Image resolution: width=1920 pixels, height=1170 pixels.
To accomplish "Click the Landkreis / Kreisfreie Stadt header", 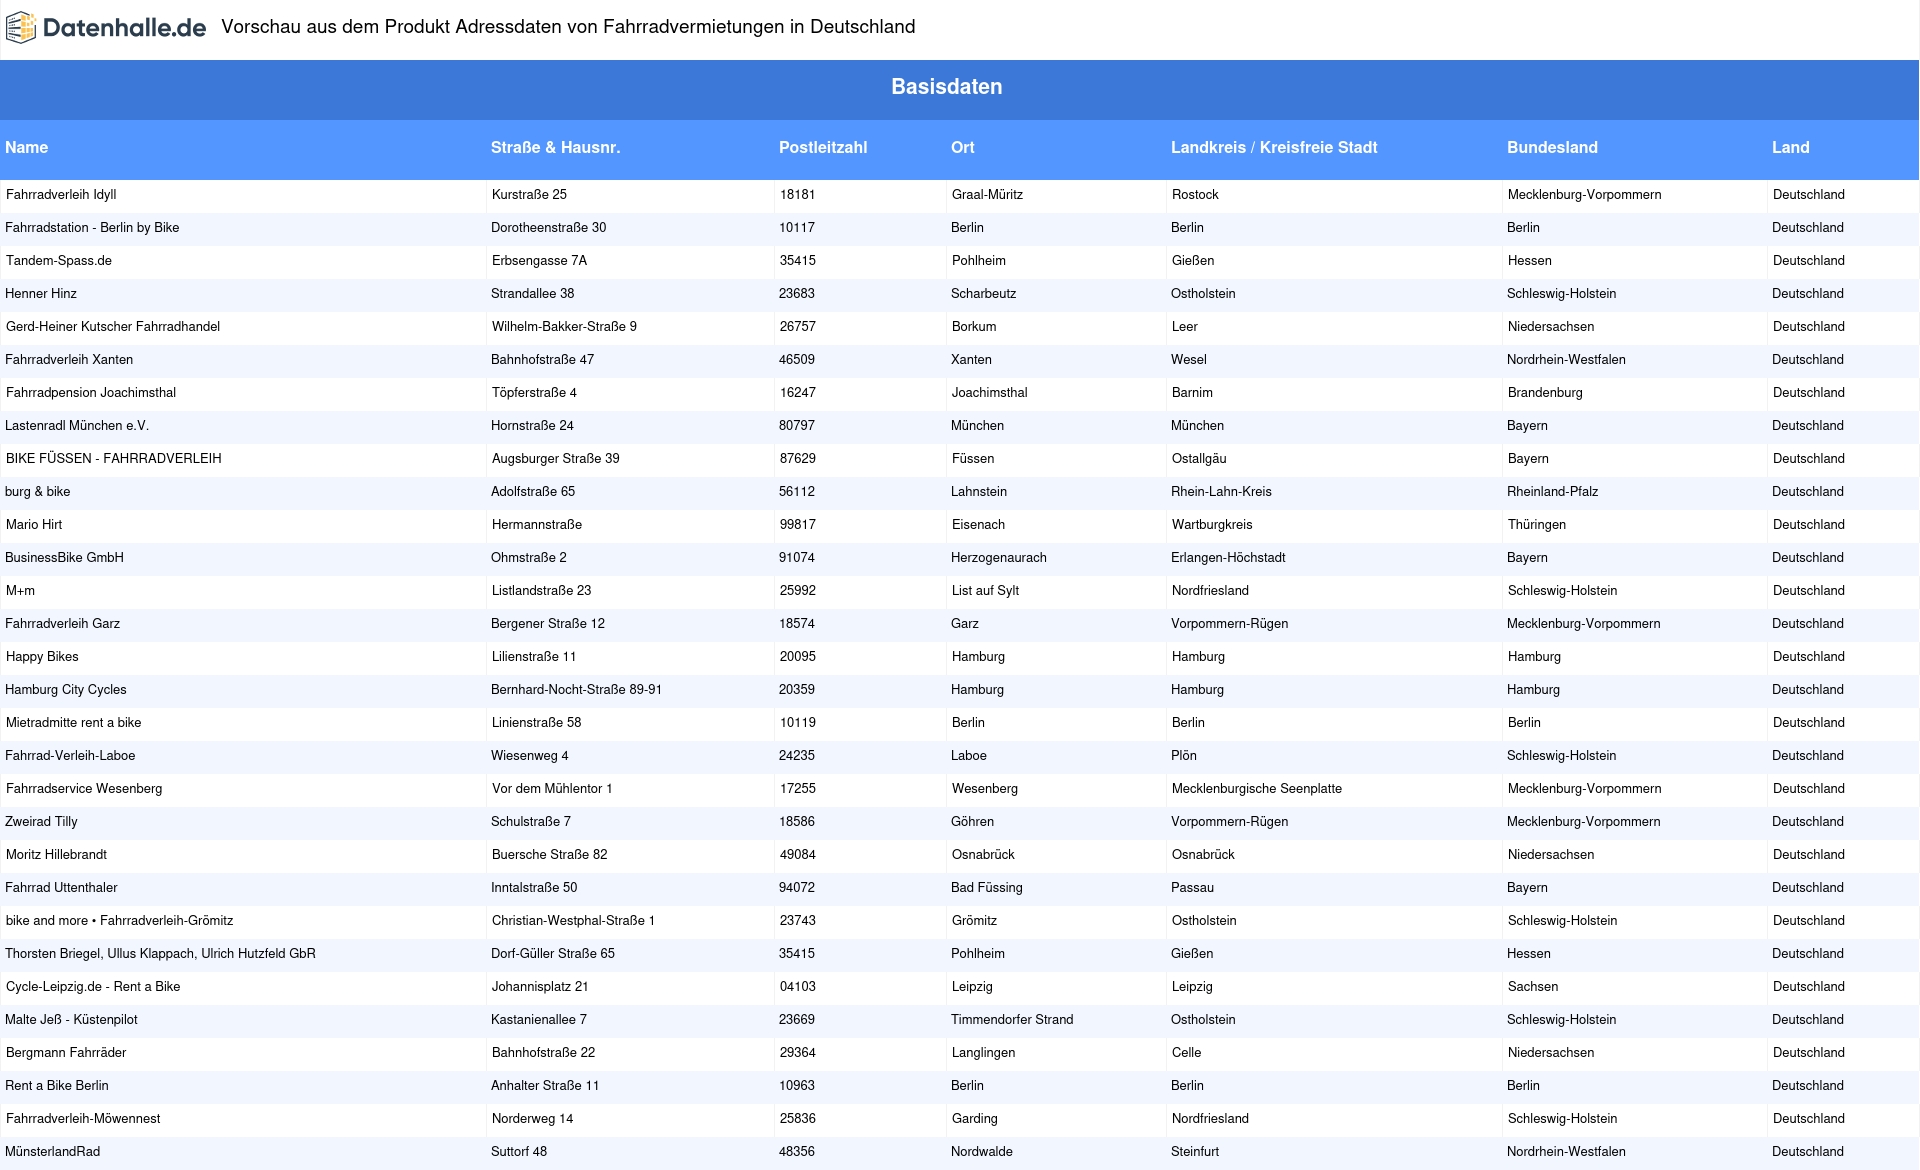I will pos(1274,147).
